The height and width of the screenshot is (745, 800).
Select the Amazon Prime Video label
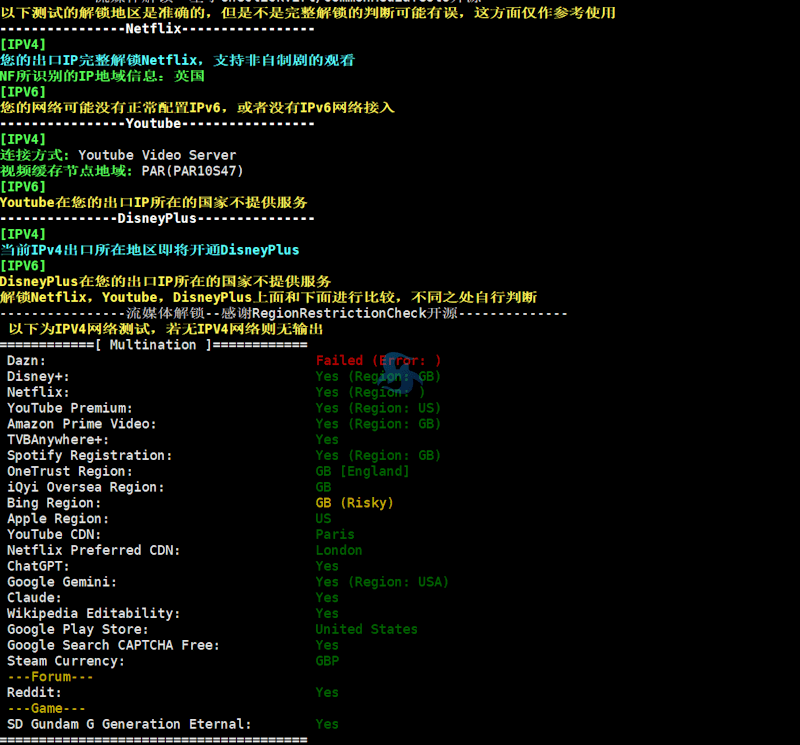[82, 424]
